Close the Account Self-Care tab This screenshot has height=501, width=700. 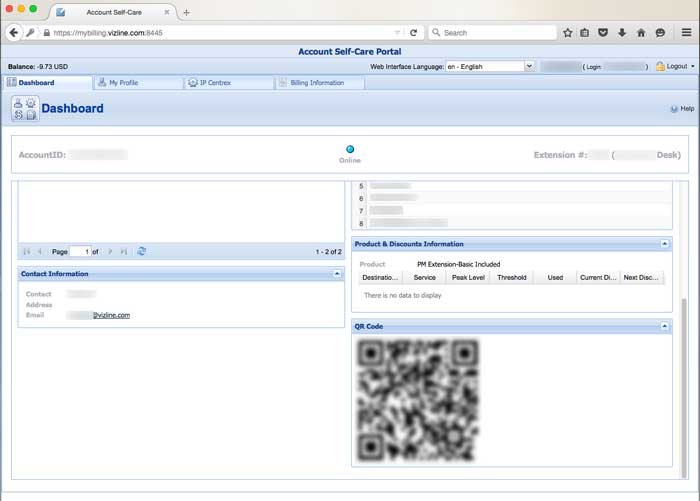[x=167, y=13]
